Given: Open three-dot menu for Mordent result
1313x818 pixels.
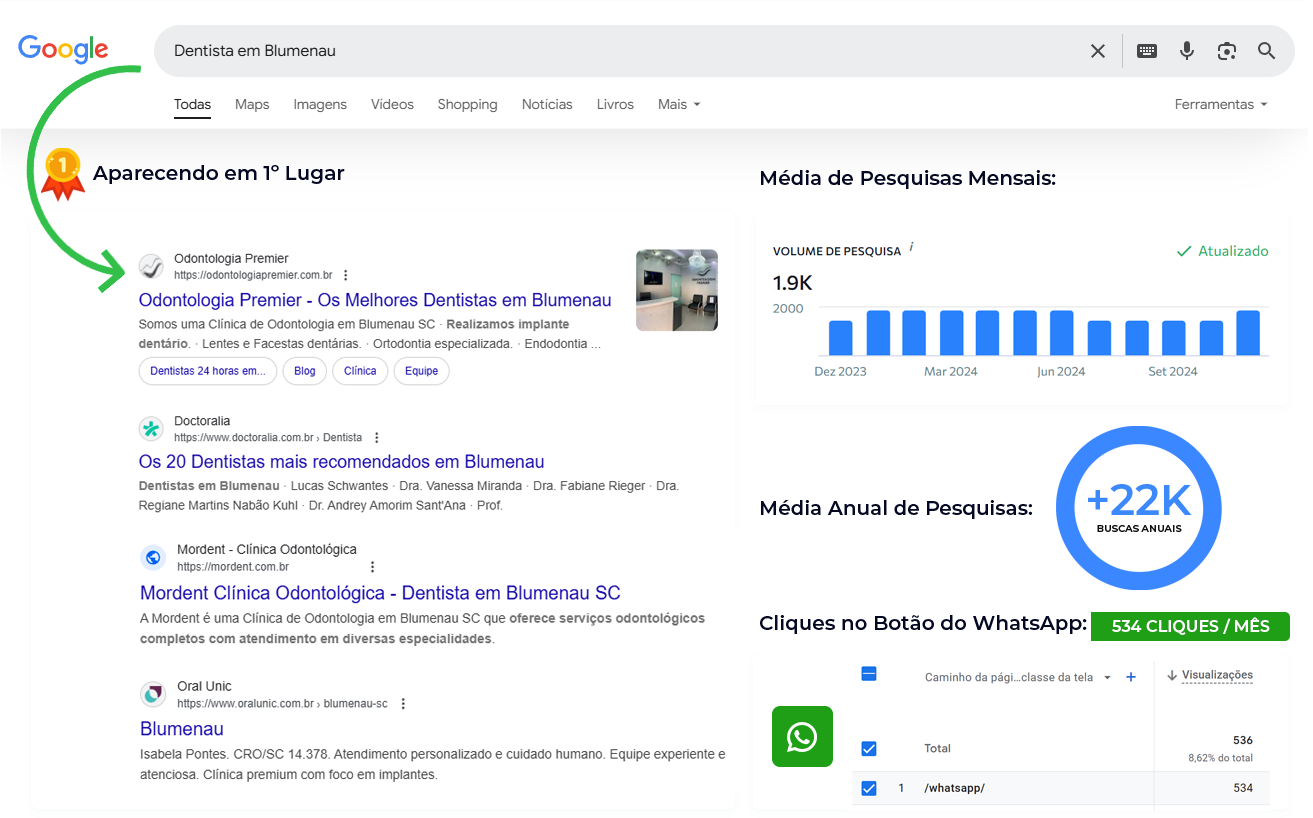Looking at the screenshot, I should (x=372, y=567).
